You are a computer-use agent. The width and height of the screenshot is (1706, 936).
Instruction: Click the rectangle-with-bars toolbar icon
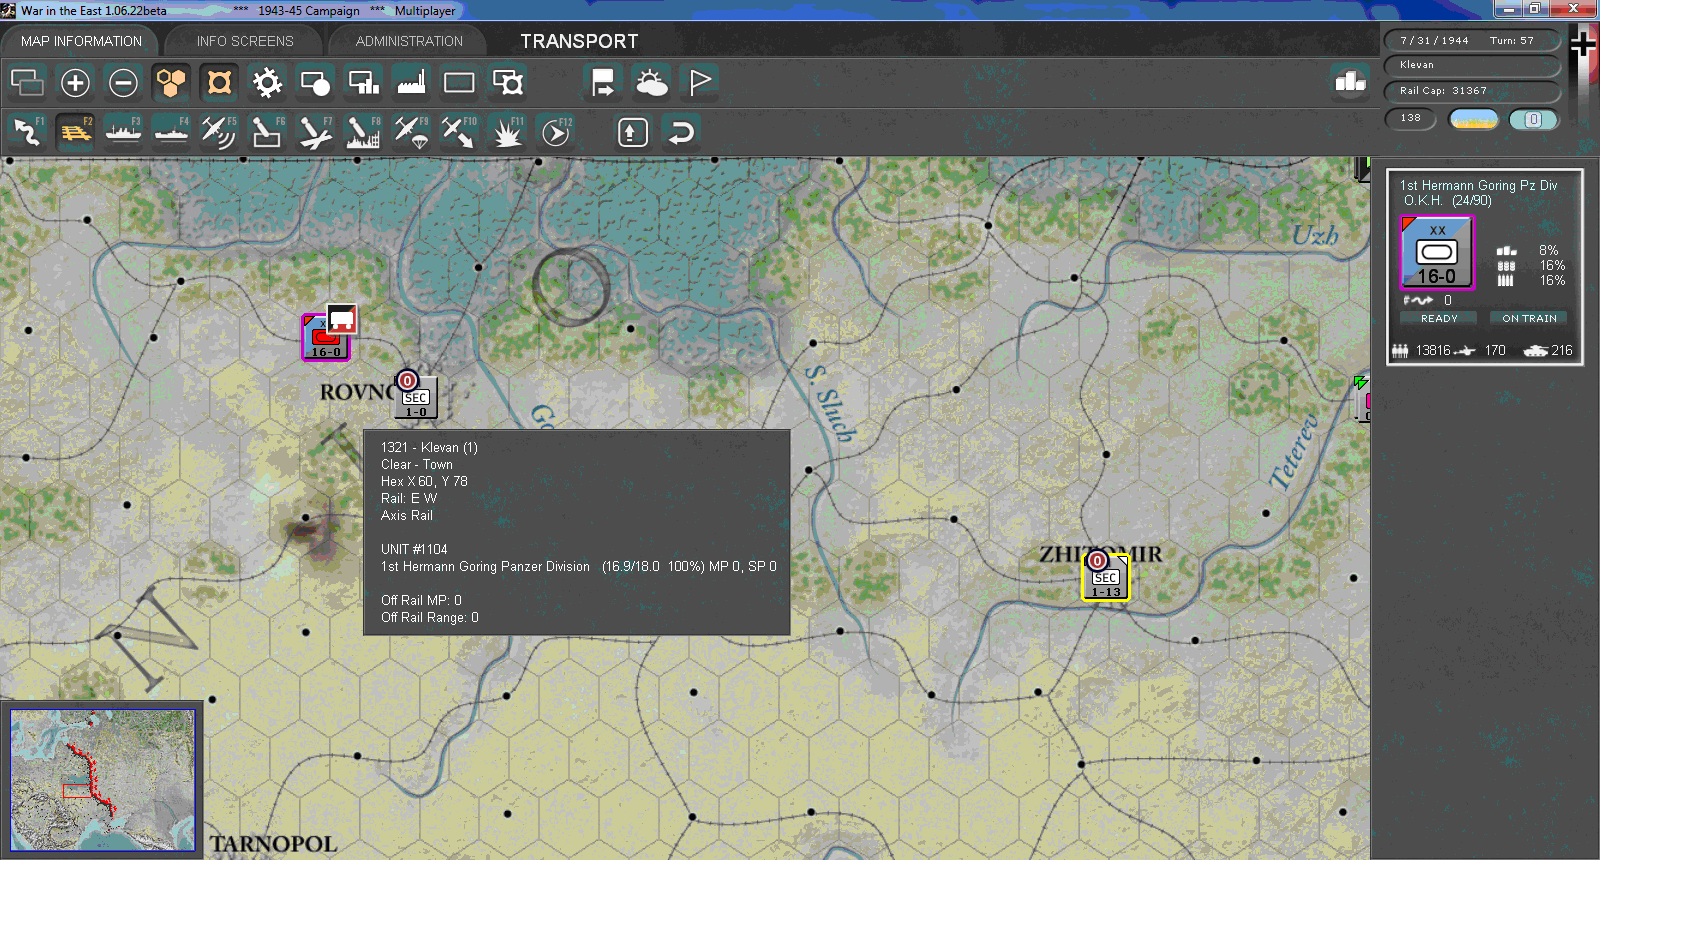pos(363,82)
